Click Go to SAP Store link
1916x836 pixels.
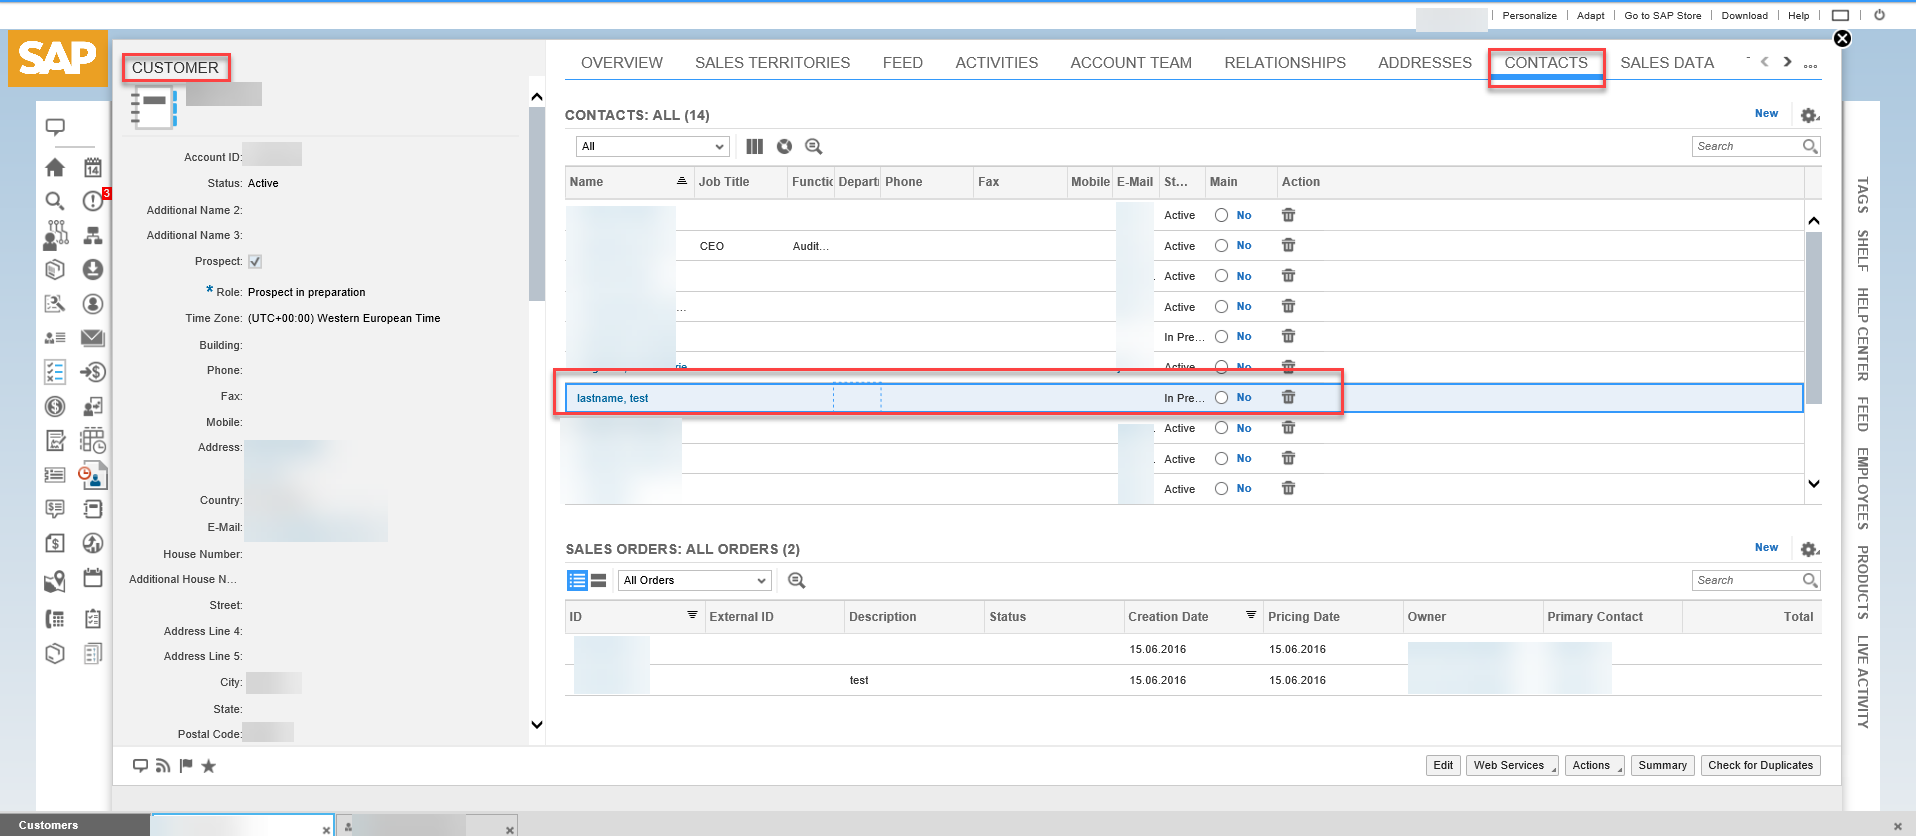click(1662, 16)
